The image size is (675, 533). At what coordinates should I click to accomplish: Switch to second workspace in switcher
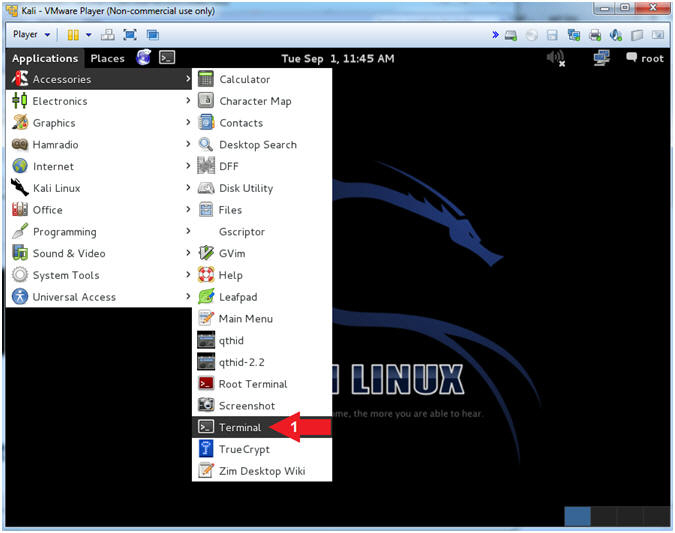point(603,516)
